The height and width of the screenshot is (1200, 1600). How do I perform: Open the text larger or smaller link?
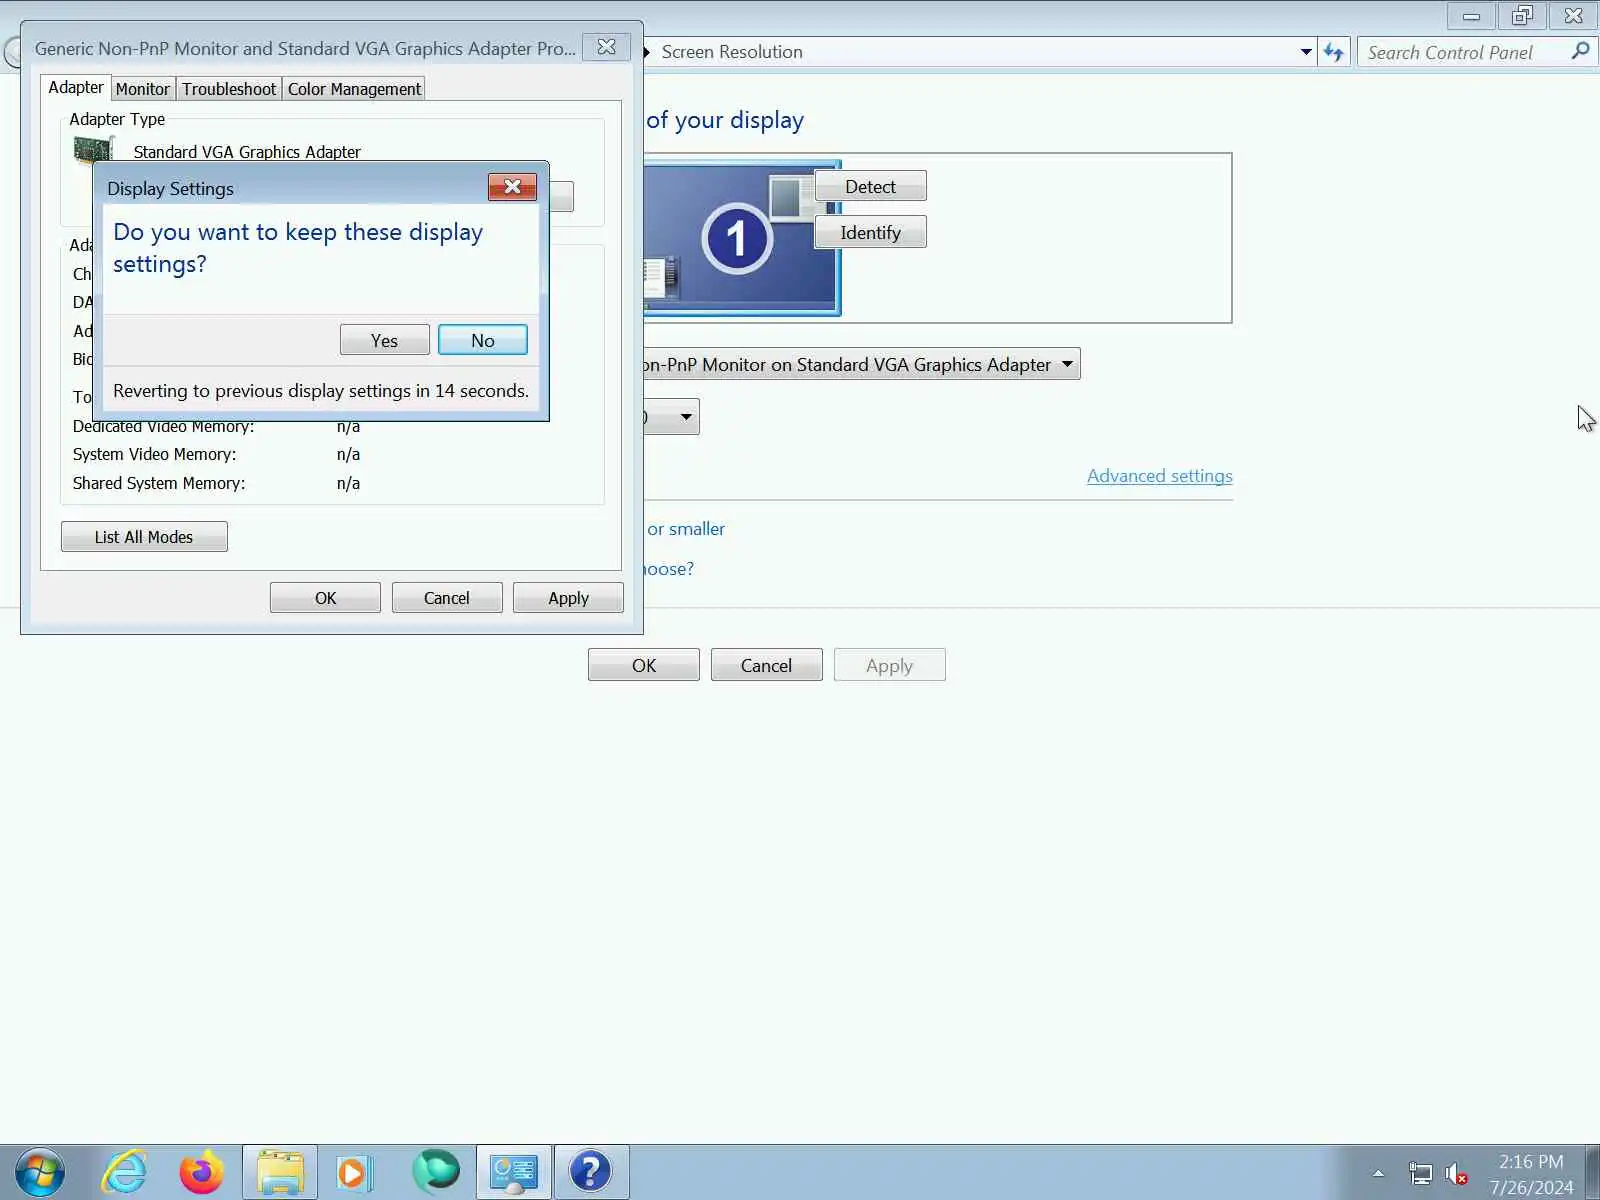[x=685, y=529]
